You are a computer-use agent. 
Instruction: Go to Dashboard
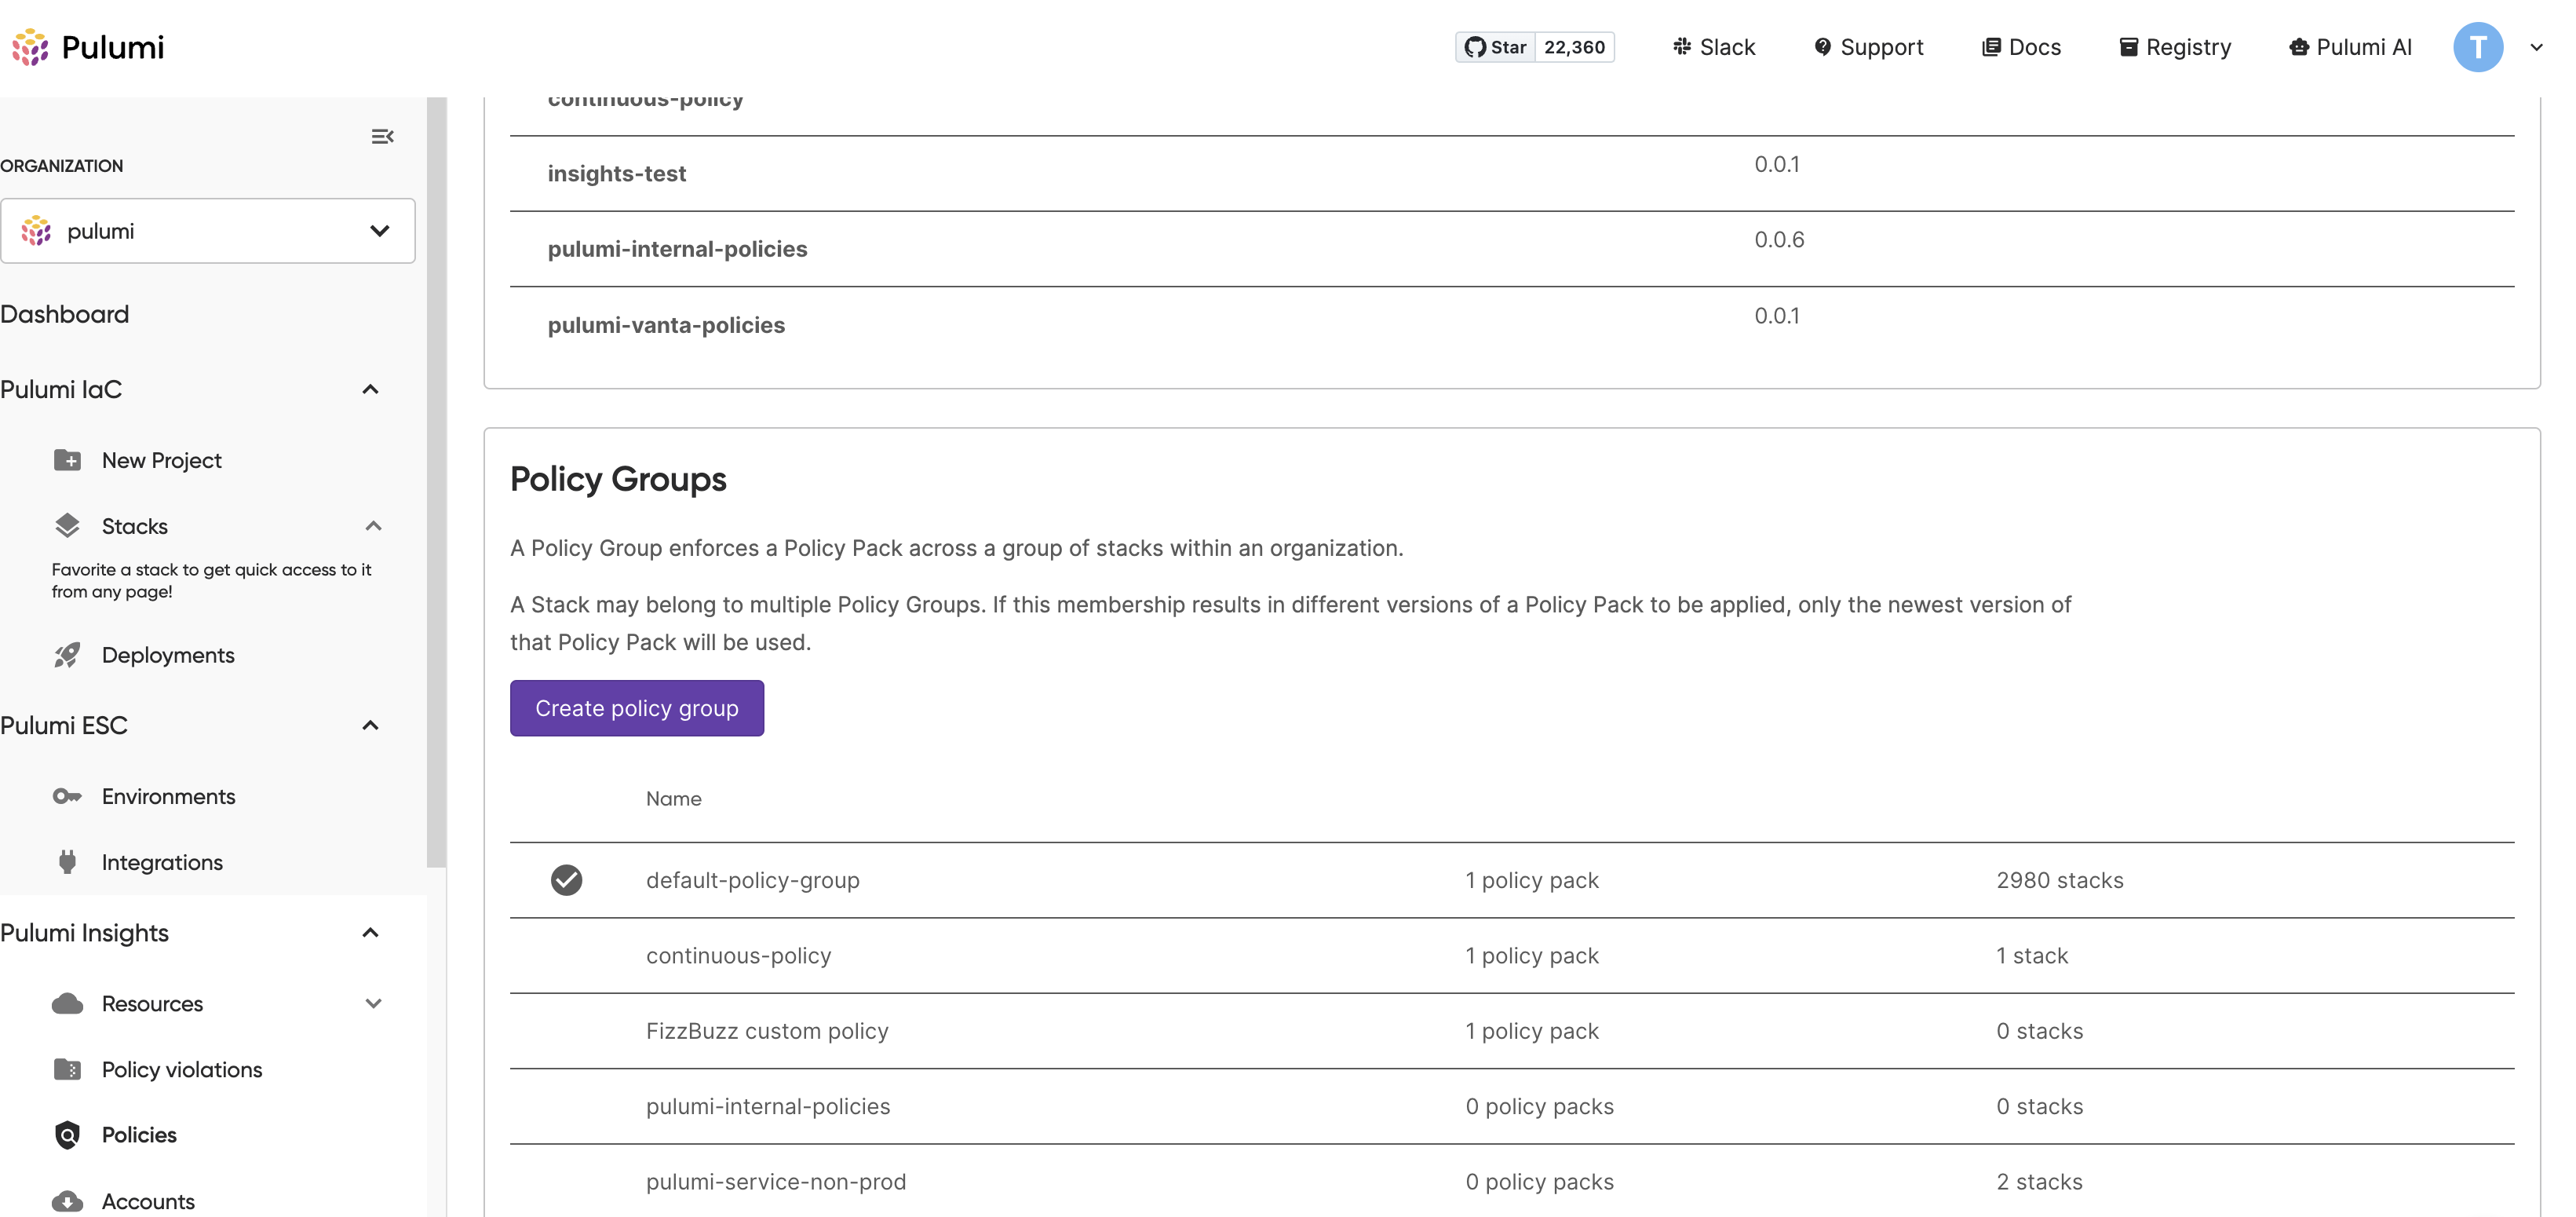pos(65,314)
